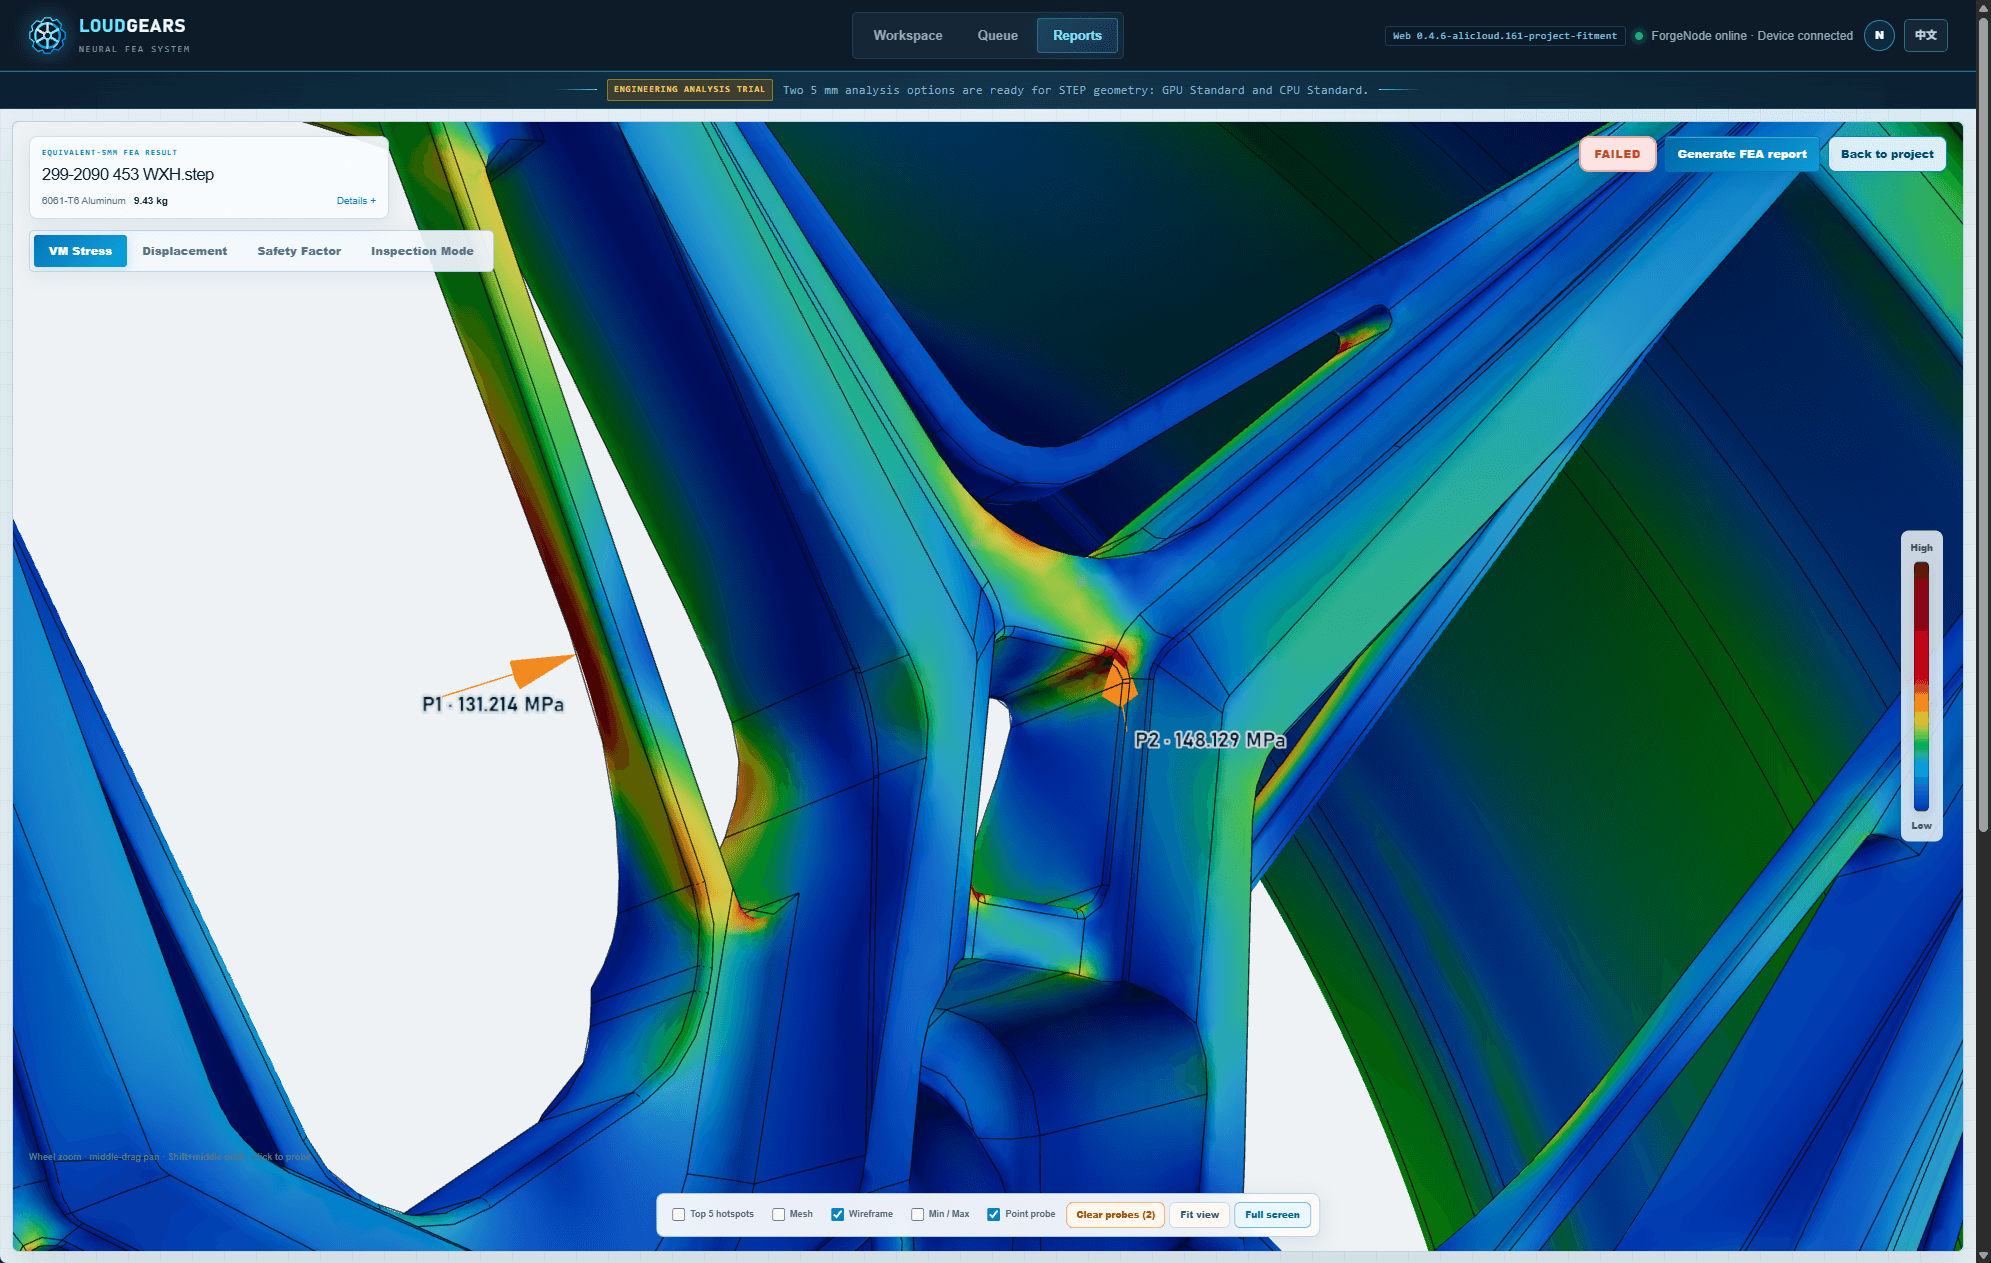Click the ENGINEERING ANALYSIS TRIAL badge
The height and width of the screenshot is (1263, 1991).
click(689, 90)
